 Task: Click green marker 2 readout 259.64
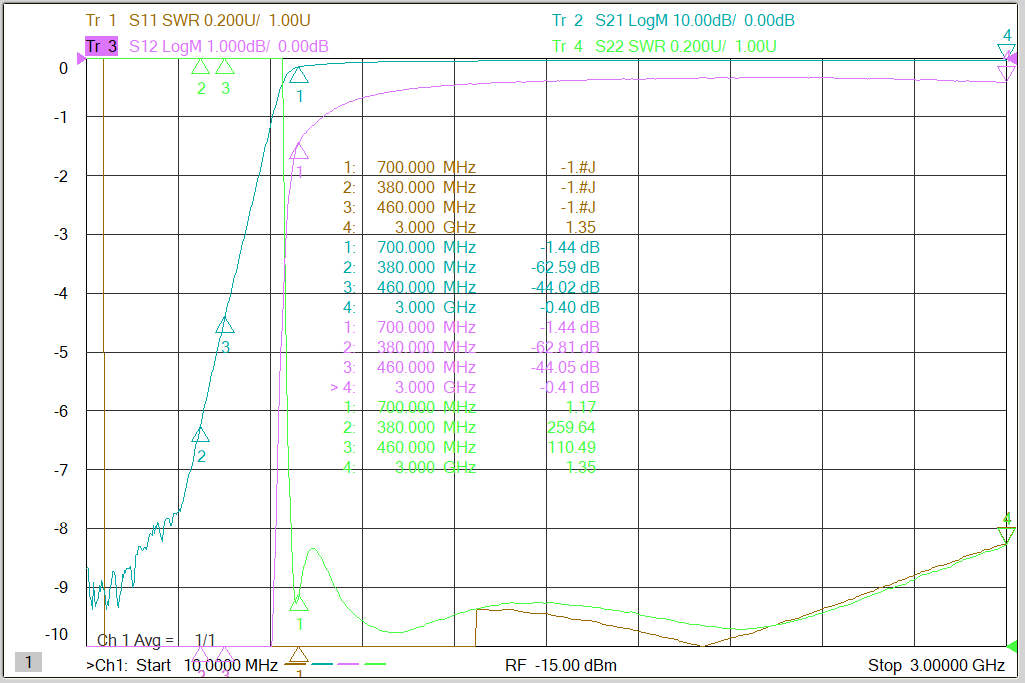click(x=571, y=427)
